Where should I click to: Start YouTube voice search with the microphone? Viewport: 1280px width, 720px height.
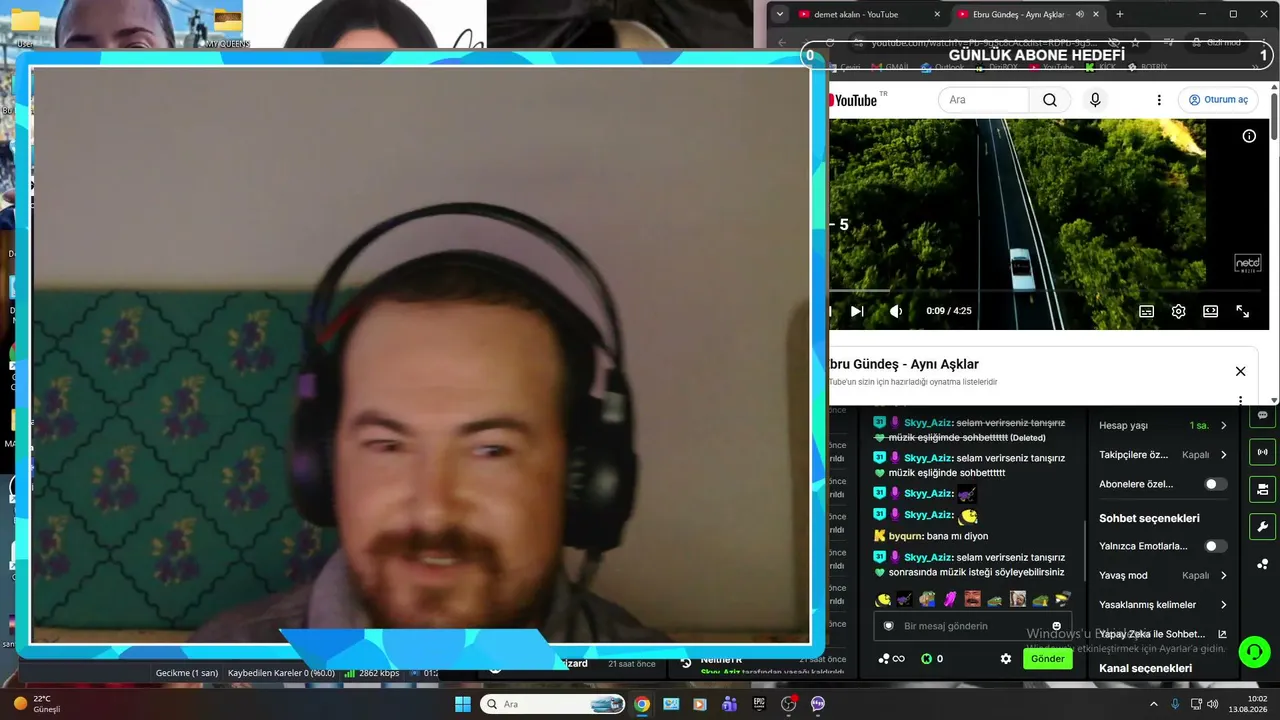pyautogui.click(x=1095, y=100)
